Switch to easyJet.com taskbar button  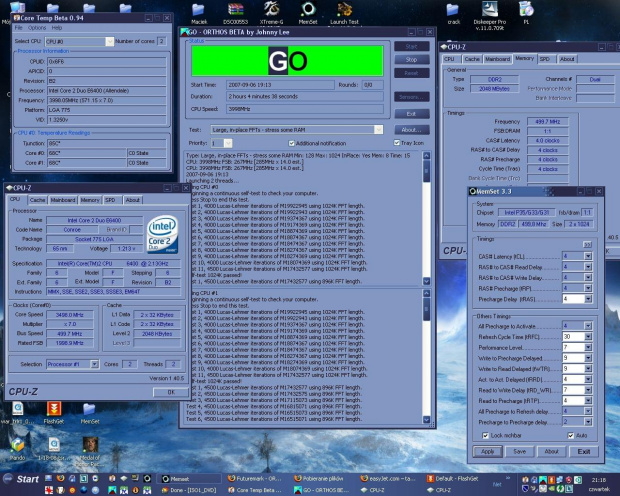click(x=388, y=479)
